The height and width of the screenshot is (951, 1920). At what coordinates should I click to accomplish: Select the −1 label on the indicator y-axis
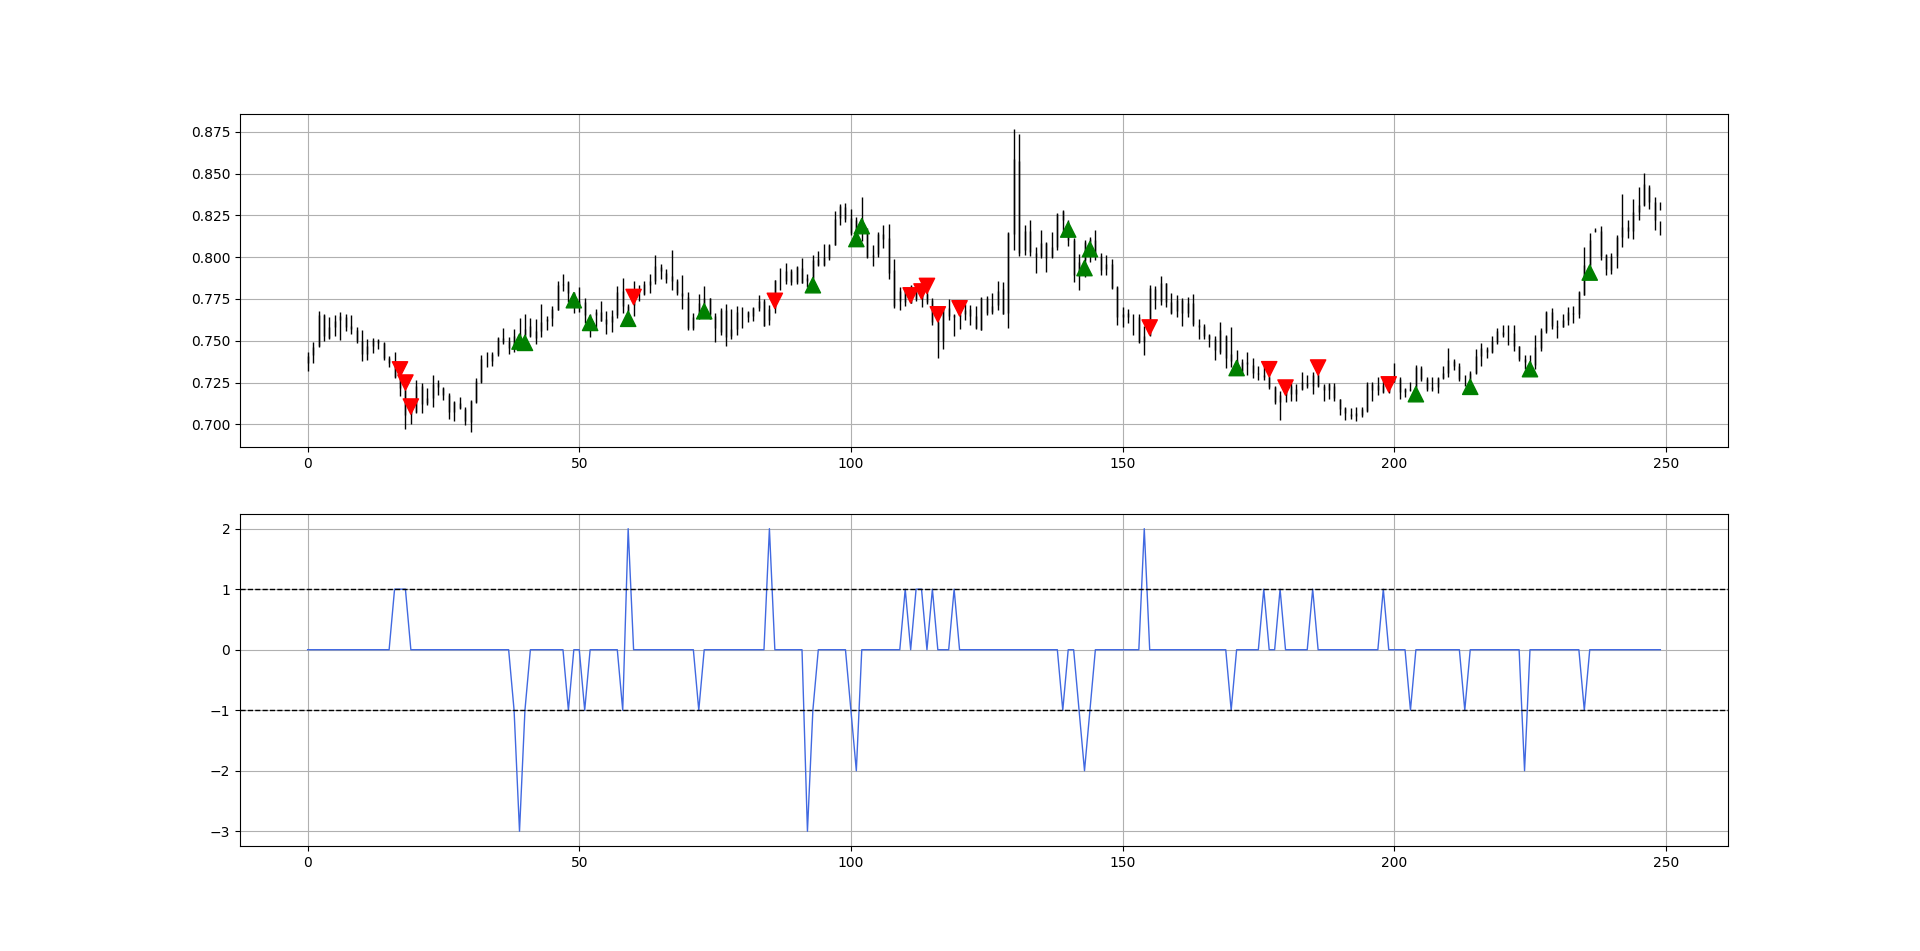[220, 711]
